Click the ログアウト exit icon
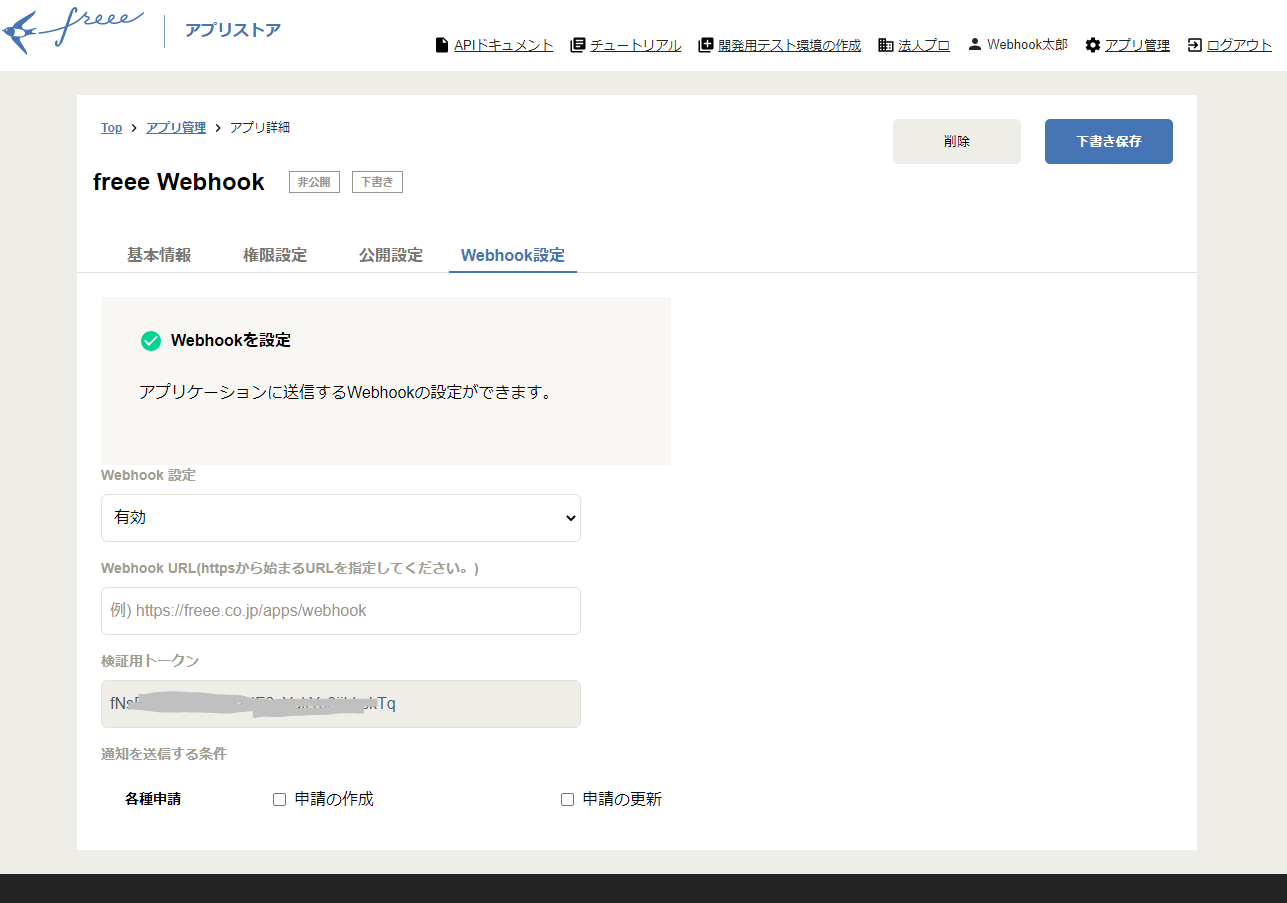The image size is (1287, 903). click(1195, 44)
